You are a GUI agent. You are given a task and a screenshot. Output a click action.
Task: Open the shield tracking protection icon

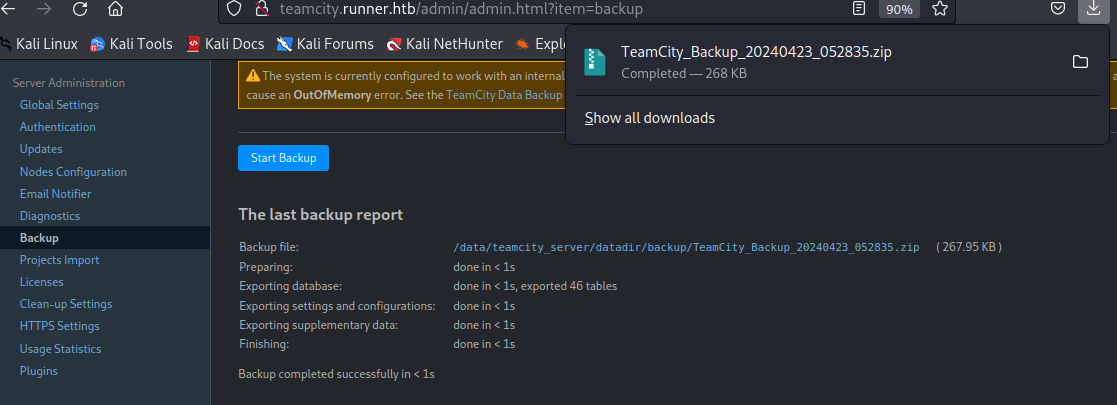coord(234,9)
